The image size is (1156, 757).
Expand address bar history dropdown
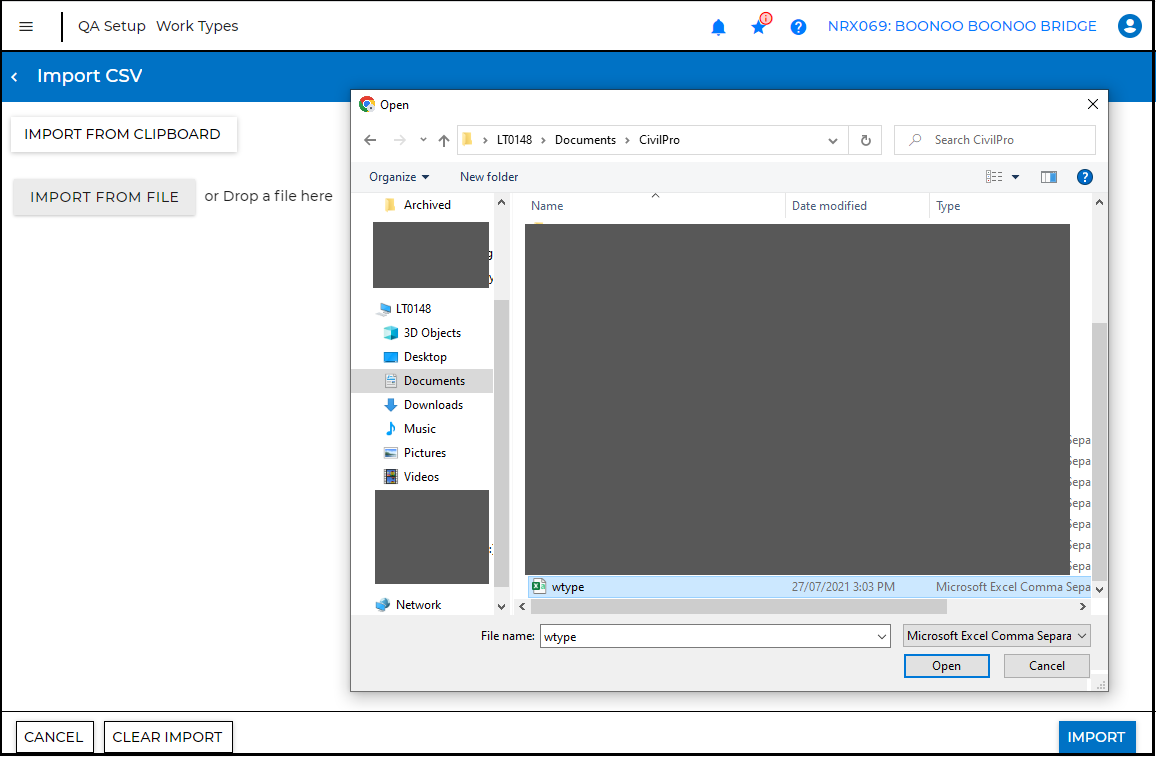click(x=832, y=140)
